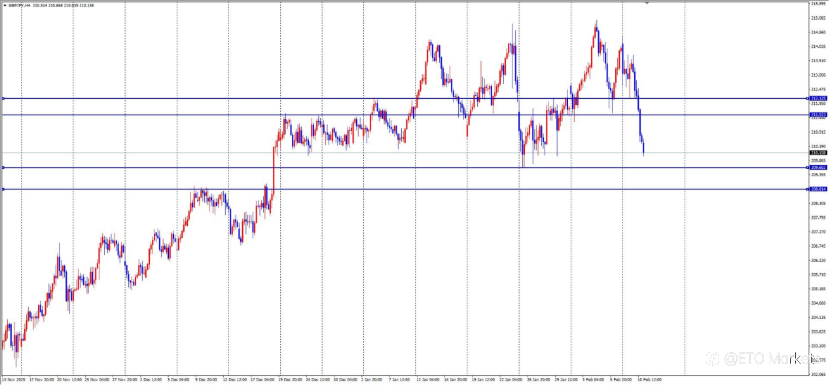Click the 215.005 price scale value

818,17
